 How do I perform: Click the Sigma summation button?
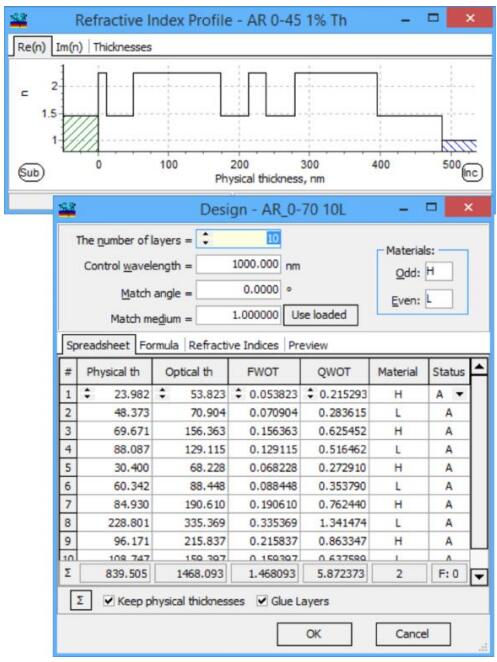tap(80, 600)
